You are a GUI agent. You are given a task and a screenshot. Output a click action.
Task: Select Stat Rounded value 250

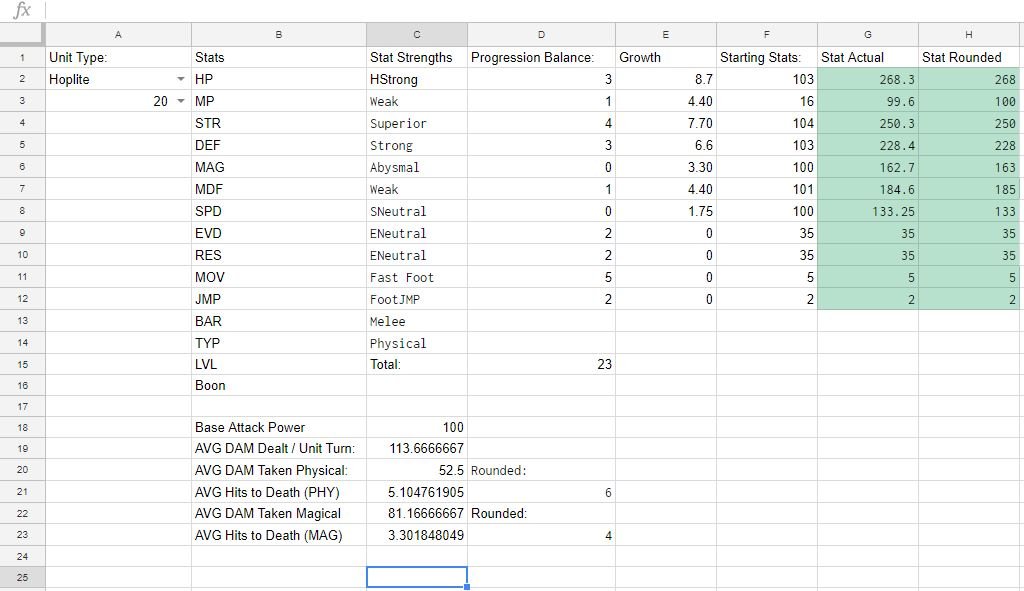(969, 123)
